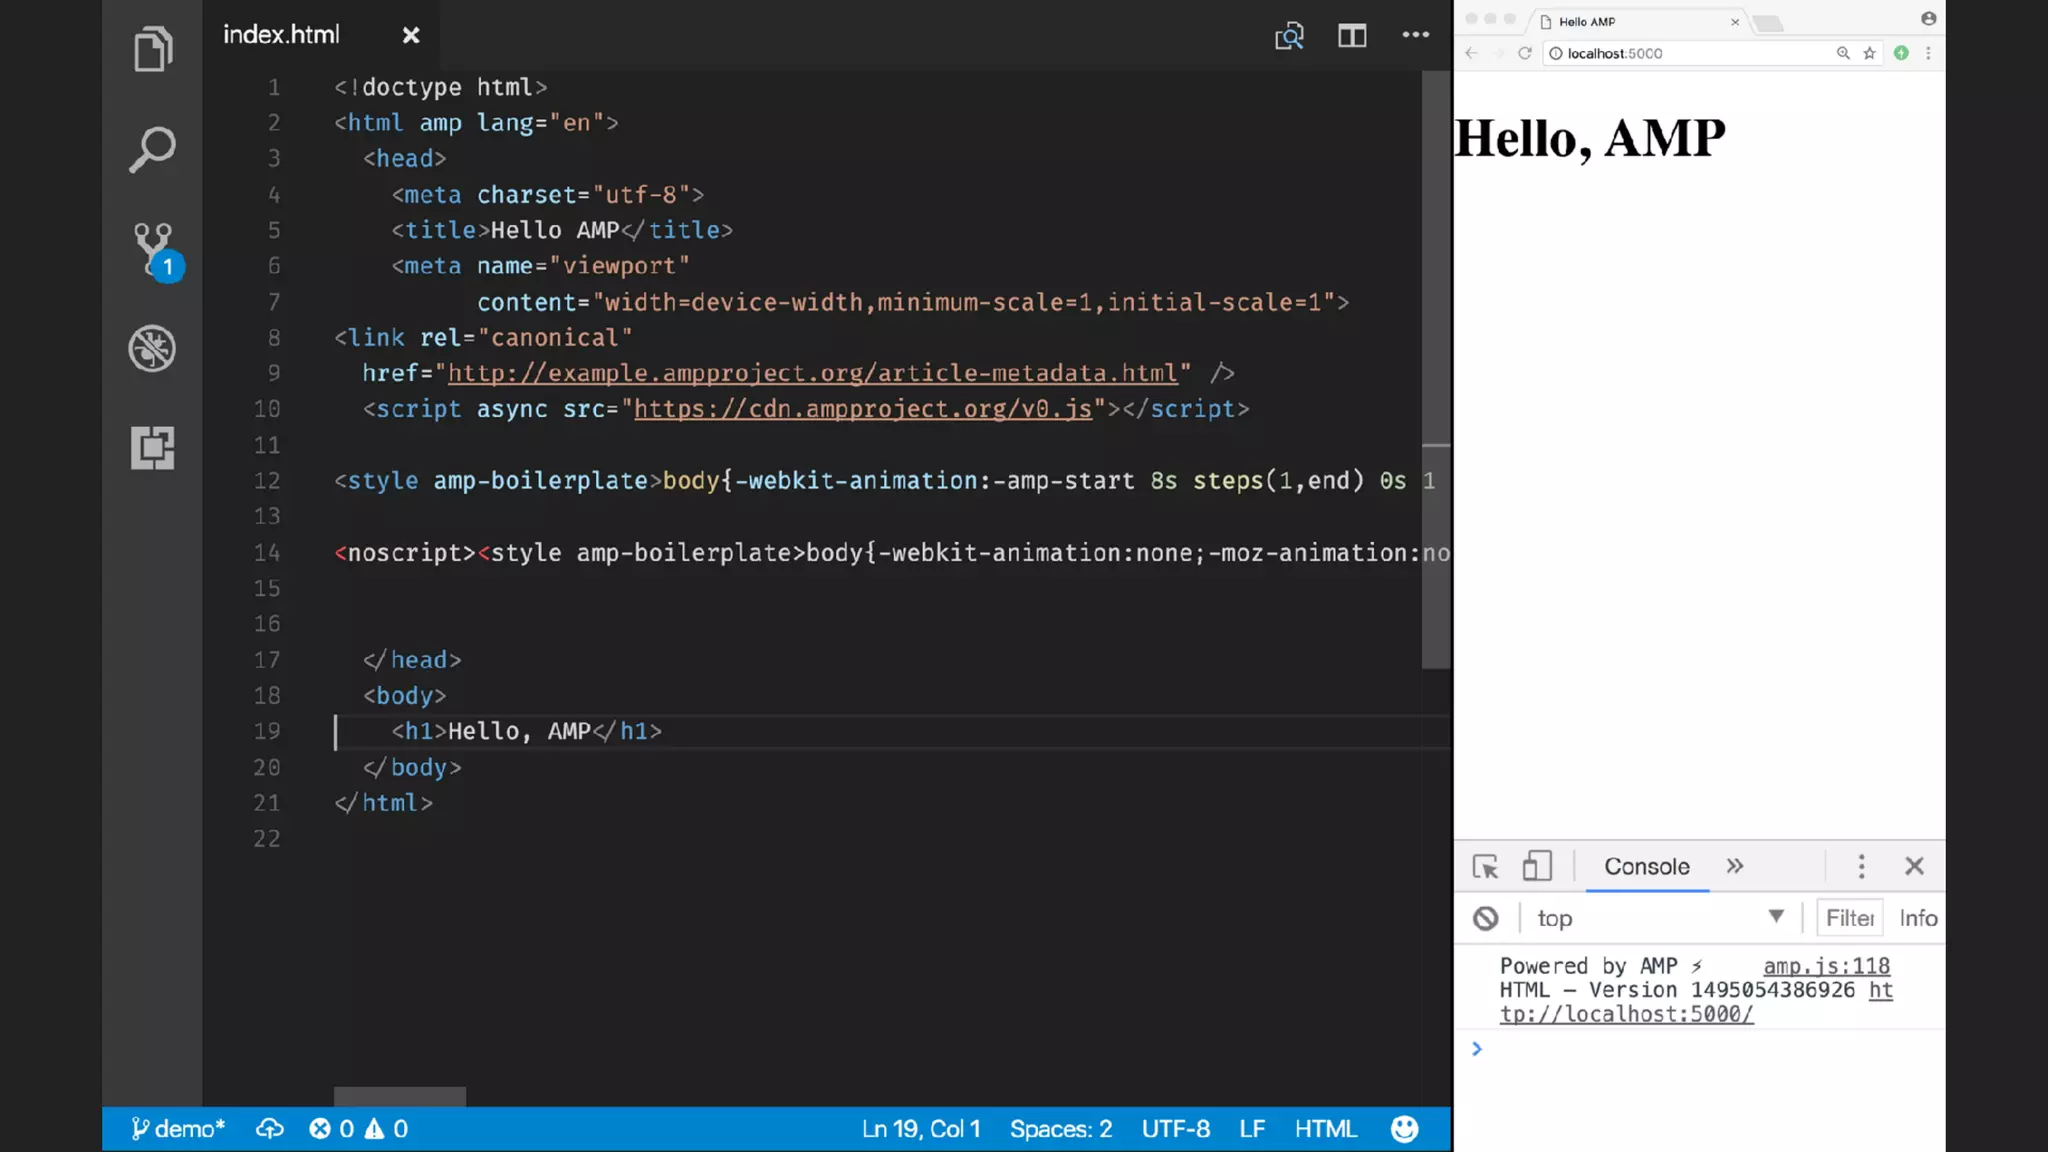Image resolution: width=2048 pixels, height=1152 pixels.
Task: Click the smiley feedback icon in status bar
Action: (1404, 1129)
